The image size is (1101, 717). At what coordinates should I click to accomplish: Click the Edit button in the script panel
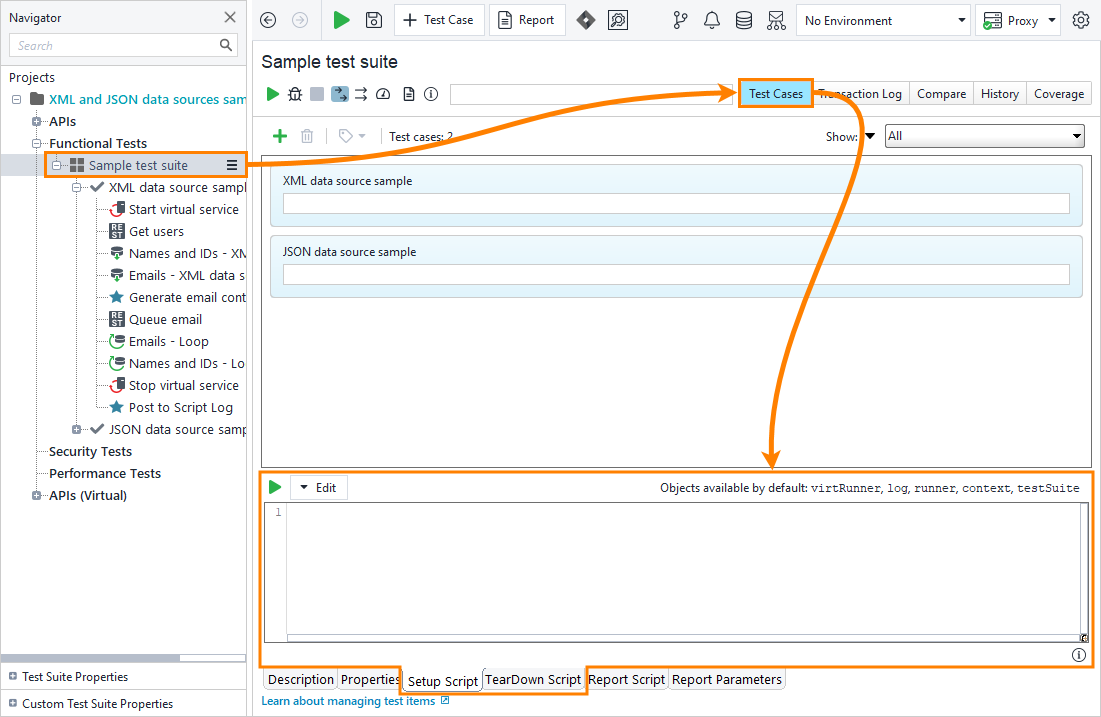tap(320, 487)
